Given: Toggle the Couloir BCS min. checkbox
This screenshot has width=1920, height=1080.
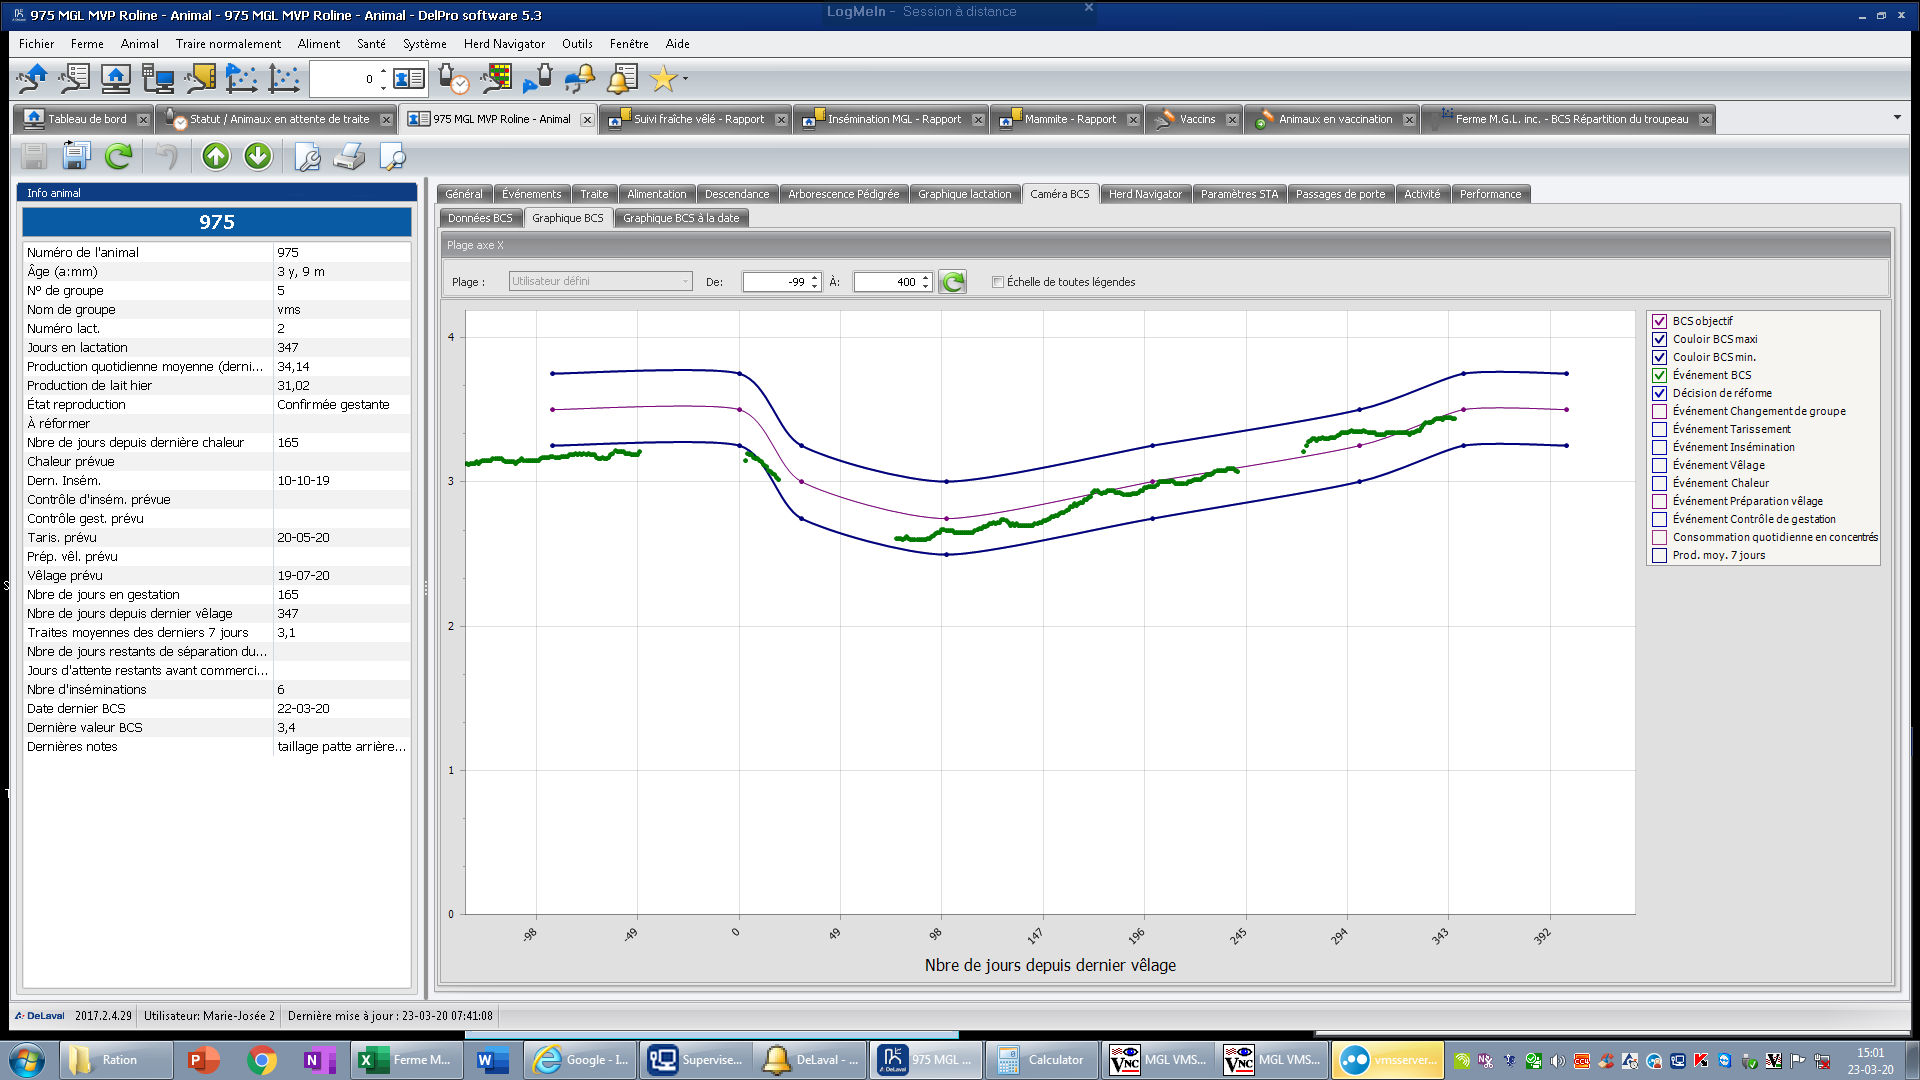Looking at the screenshot, I should [x=1660, y=357].
